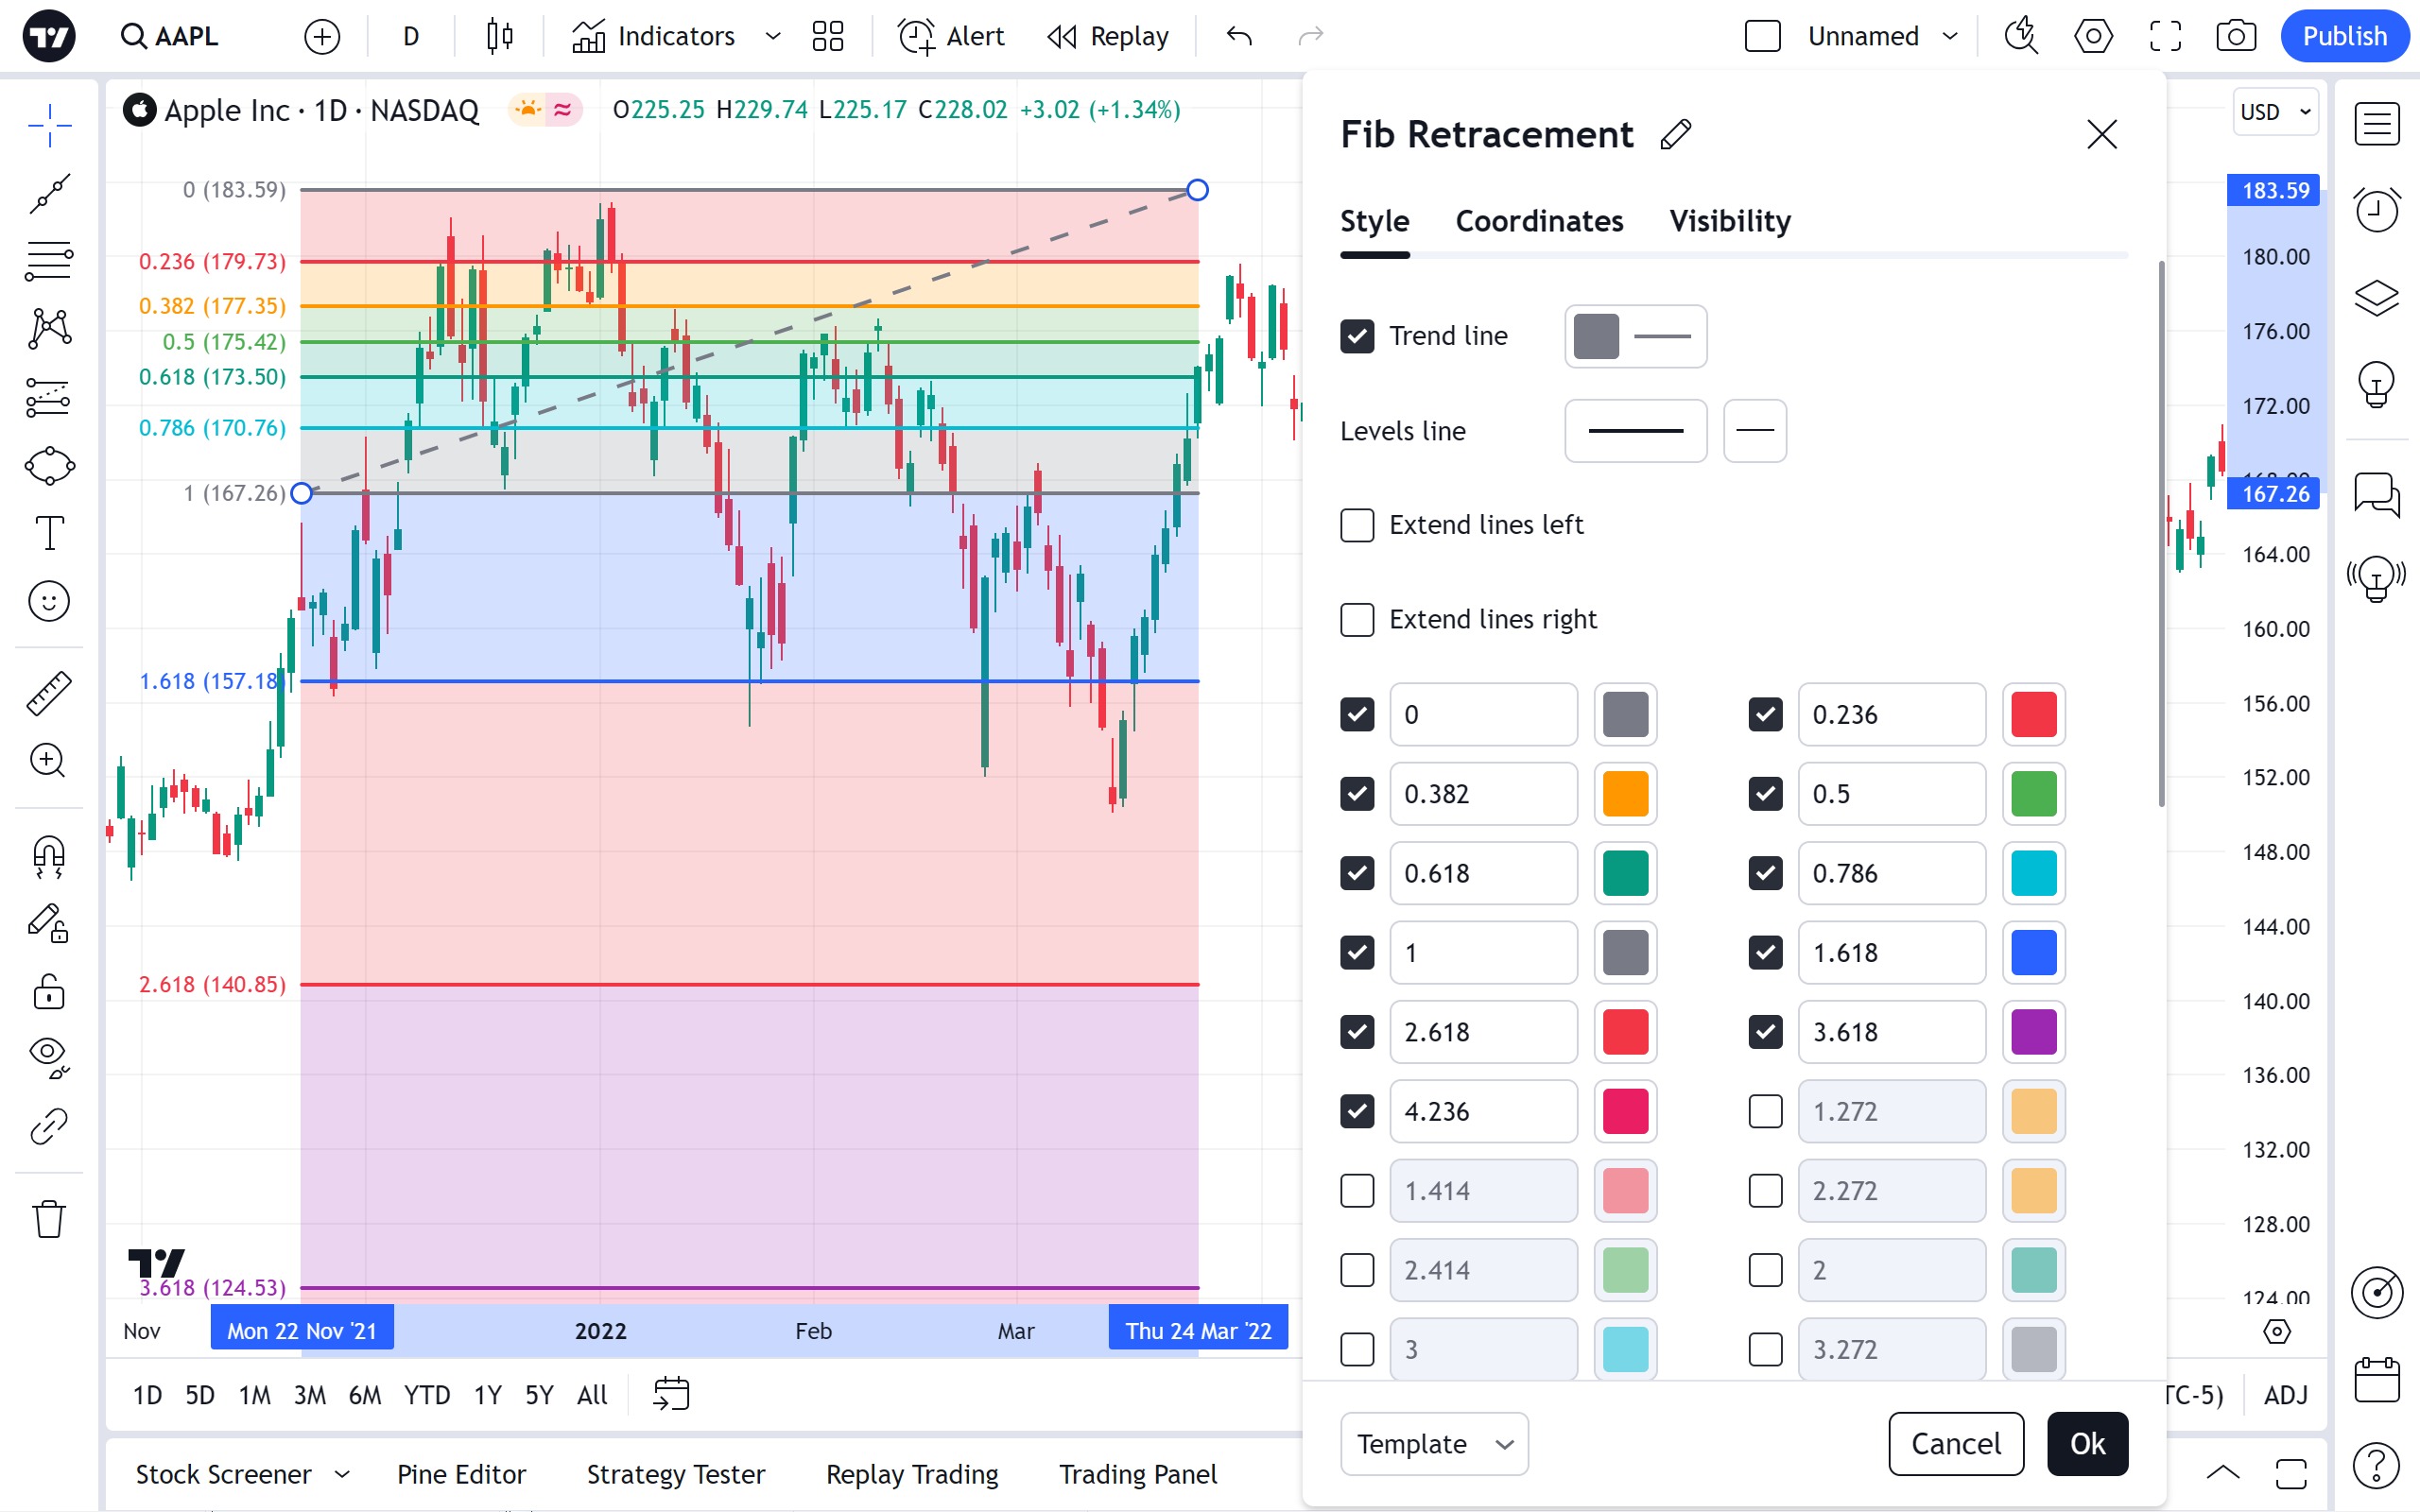The width and height of the screenshot is (2420, 1512).
Task: Enable Extend lines left checkbox
Action: tap(1357, 525)
